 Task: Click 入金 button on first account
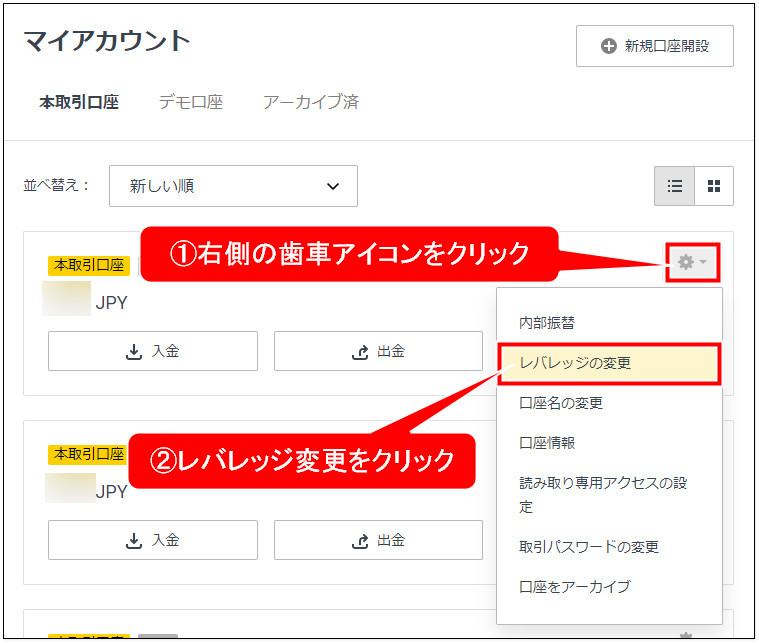[153, 351]
